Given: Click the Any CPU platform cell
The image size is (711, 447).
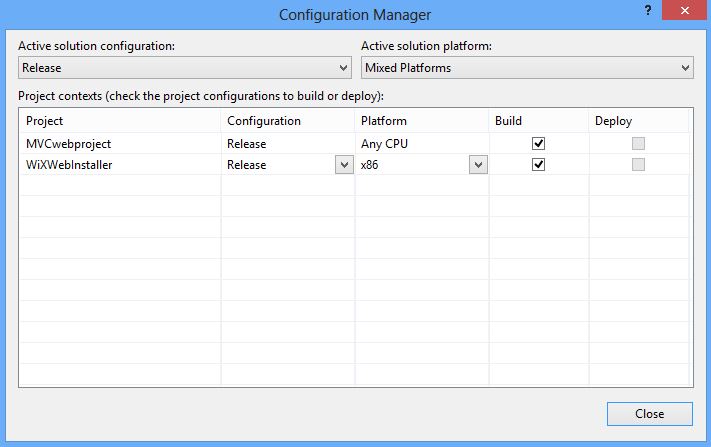Looking at the screenshot, I should tap(420, 144).
